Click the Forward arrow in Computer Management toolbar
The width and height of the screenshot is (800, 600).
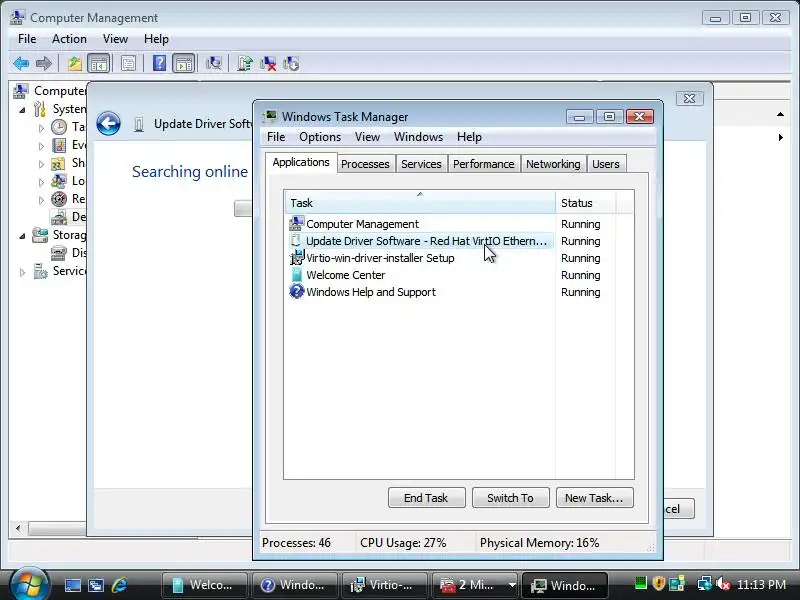point(44,64)
